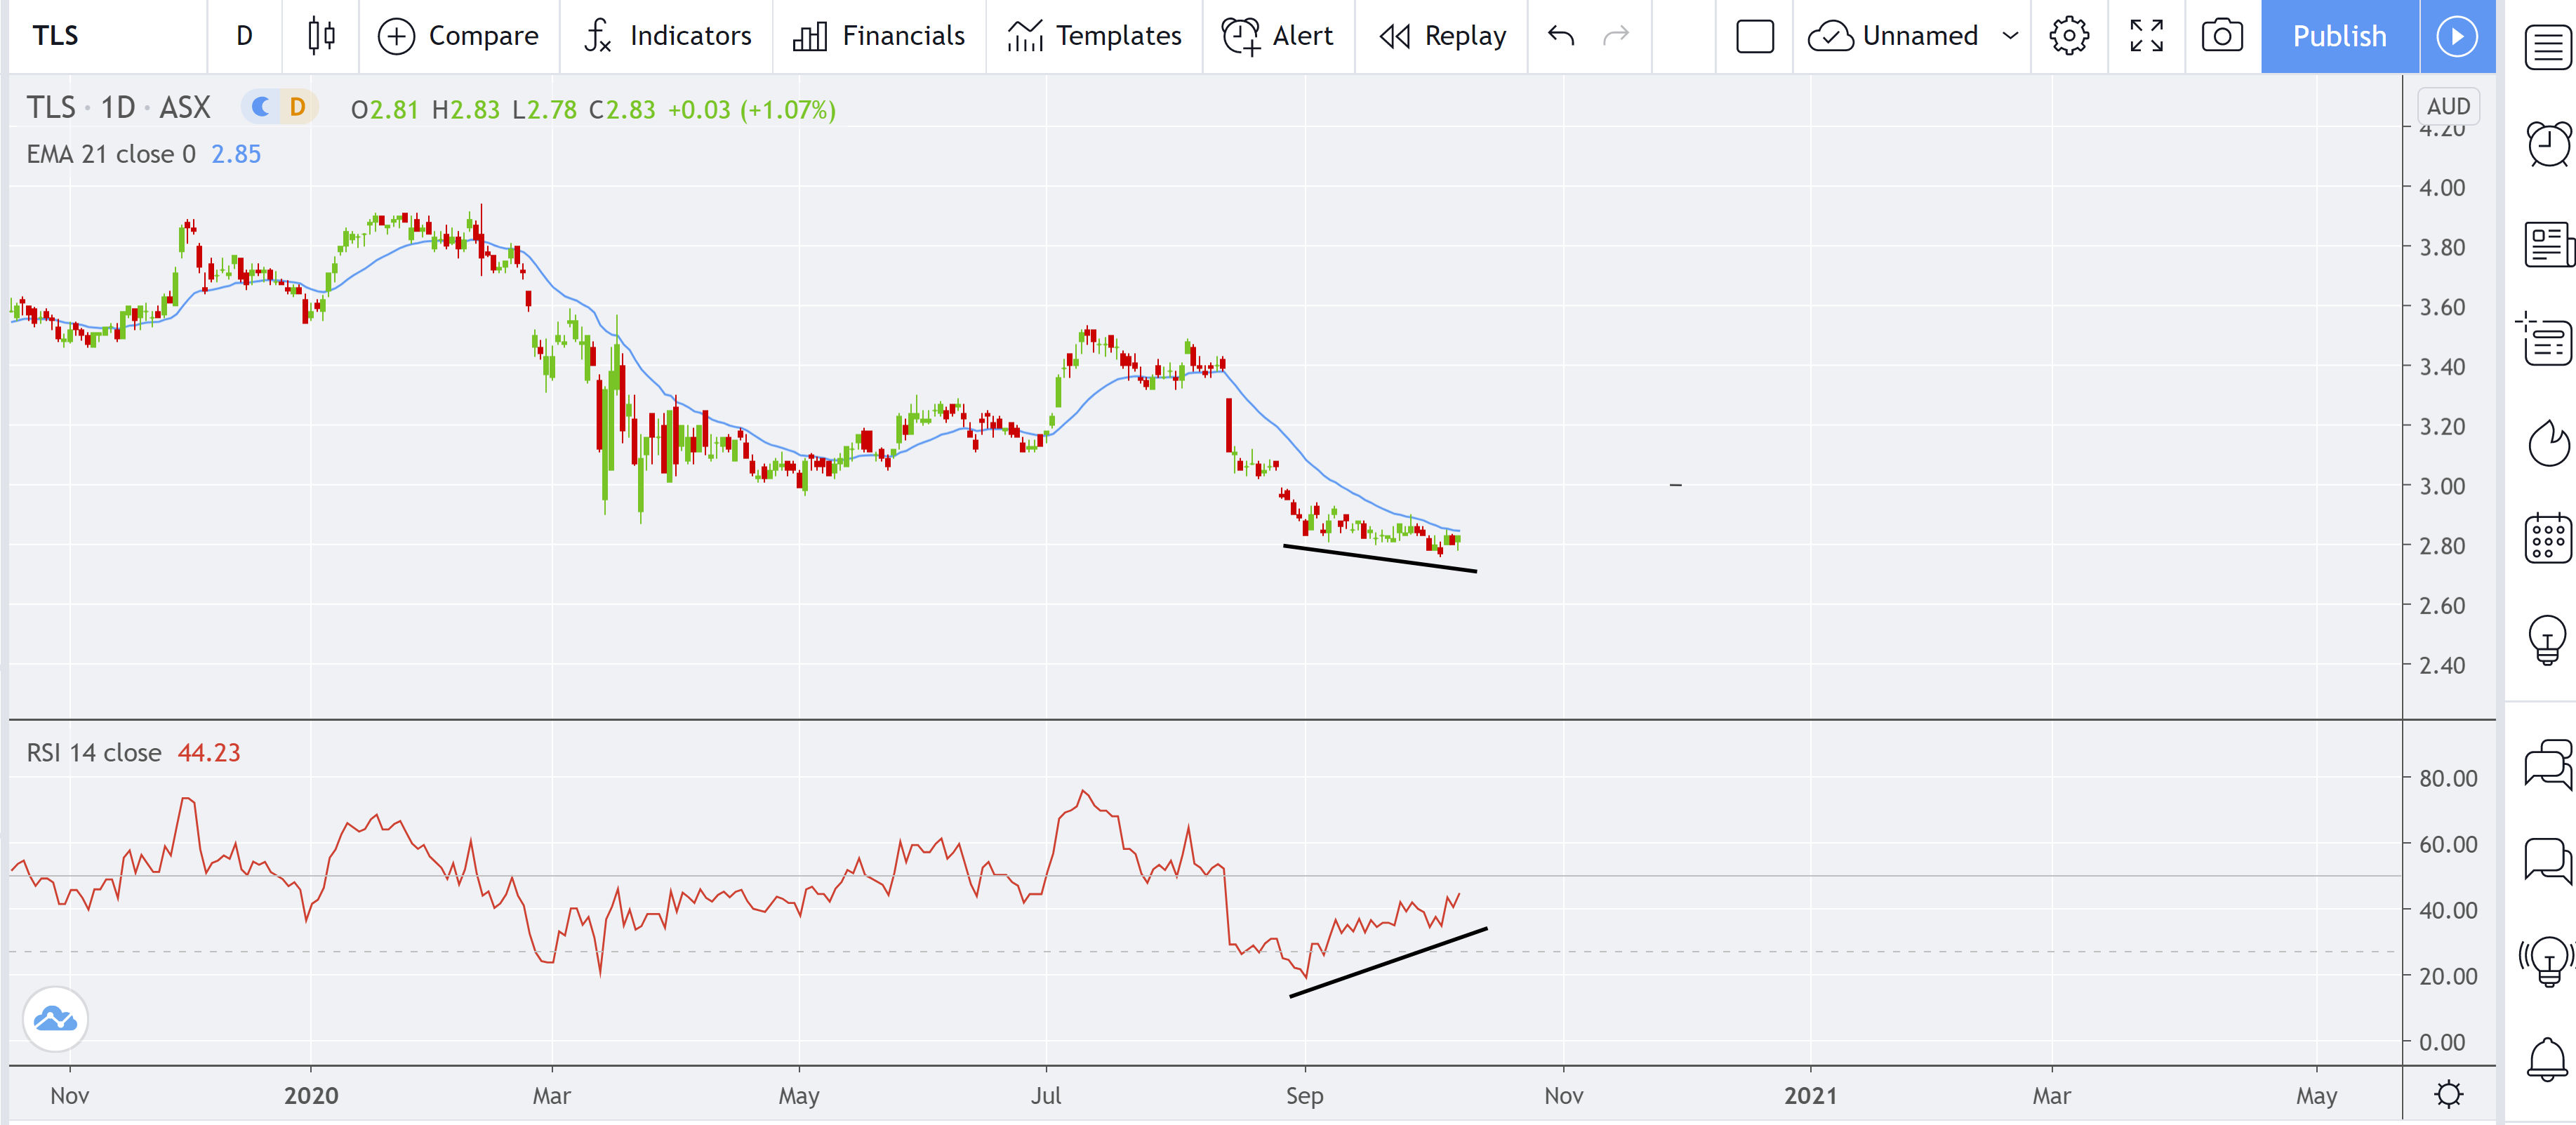Click the RSI 14 close indicator label
The width and height of the screenshot is (2576, 1125).
point(94,752)
